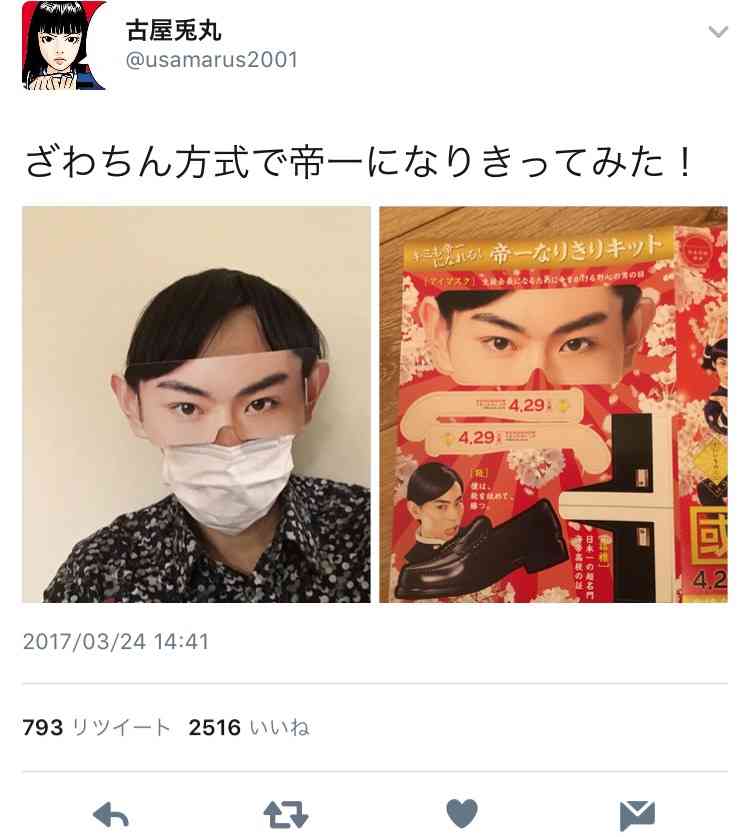This screenshot has width=750, height=837.
Task: Click the gold 帝一なりきりキット banner in photo
Action: coord(536,250)
